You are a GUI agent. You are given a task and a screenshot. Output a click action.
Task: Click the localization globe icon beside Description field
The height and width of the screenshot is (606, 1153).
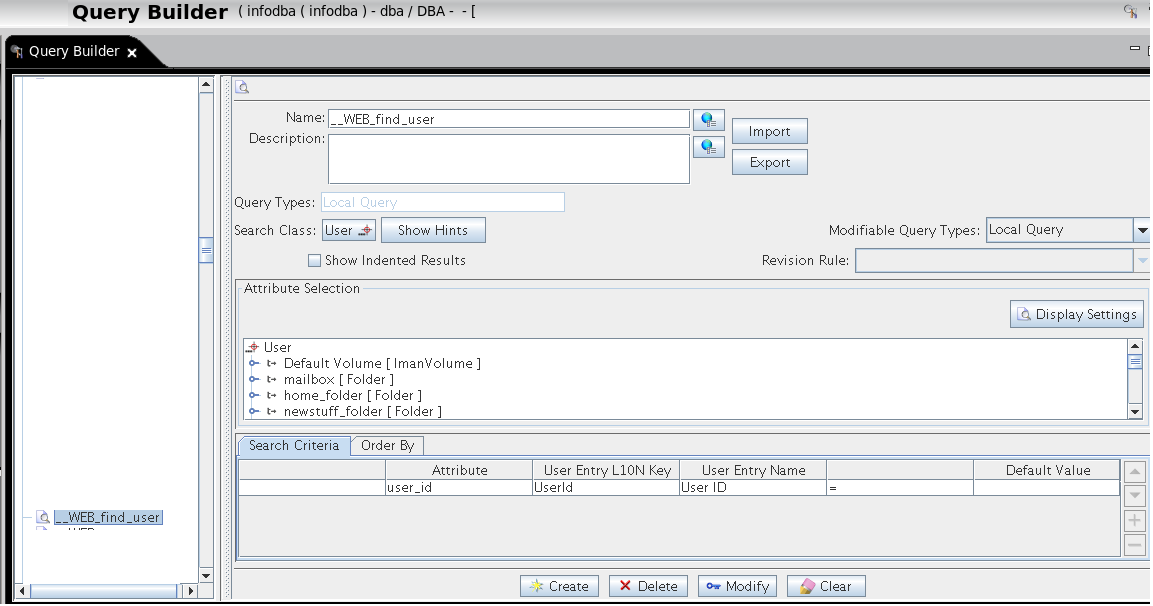pyautogui.click(x=709, y=146)
